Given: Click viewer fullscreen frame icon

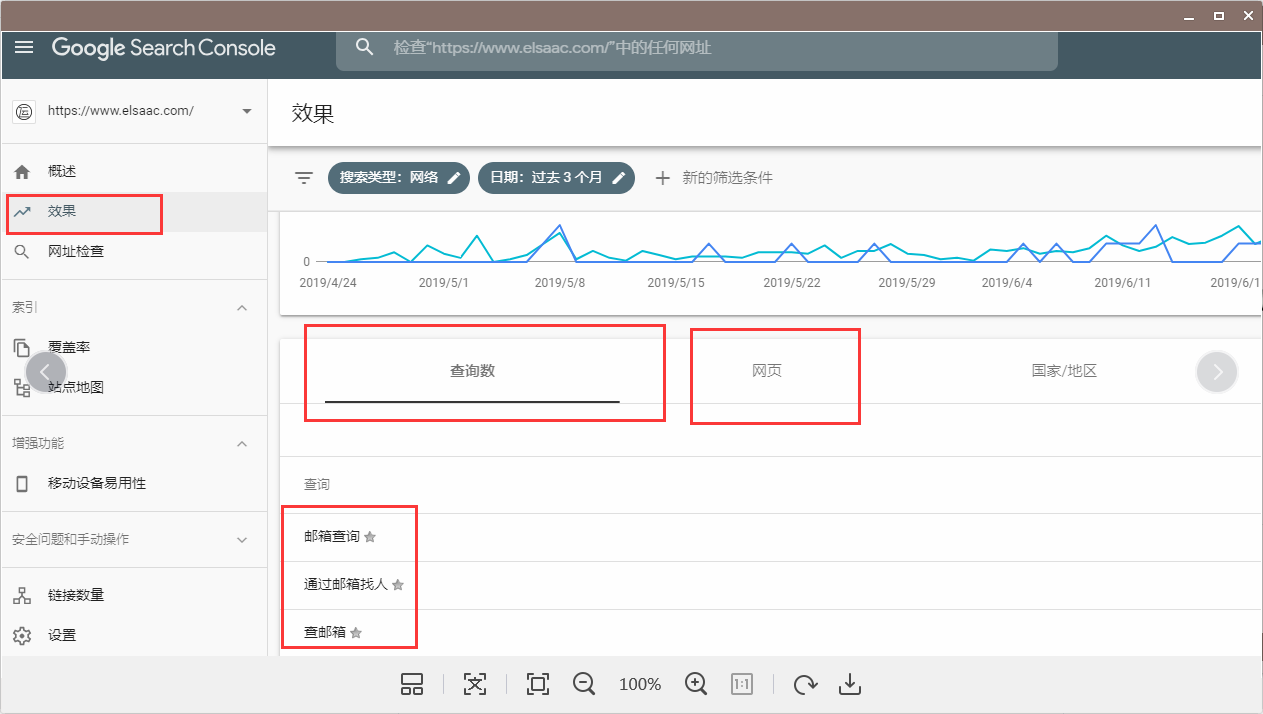Looking at the screenshot, I should click(538, 684).
